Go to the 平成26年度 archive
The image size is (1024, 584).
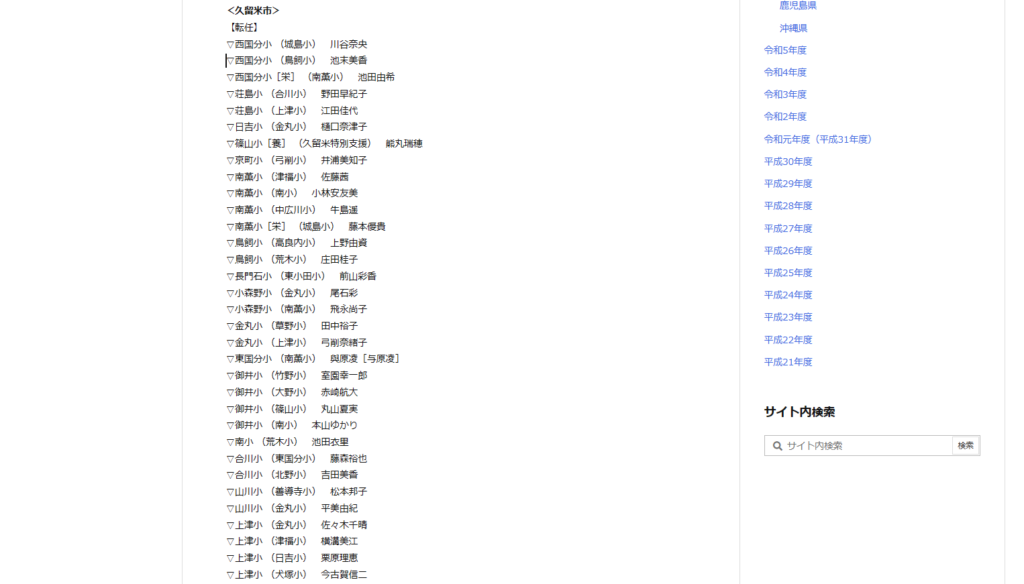(788, 250)
